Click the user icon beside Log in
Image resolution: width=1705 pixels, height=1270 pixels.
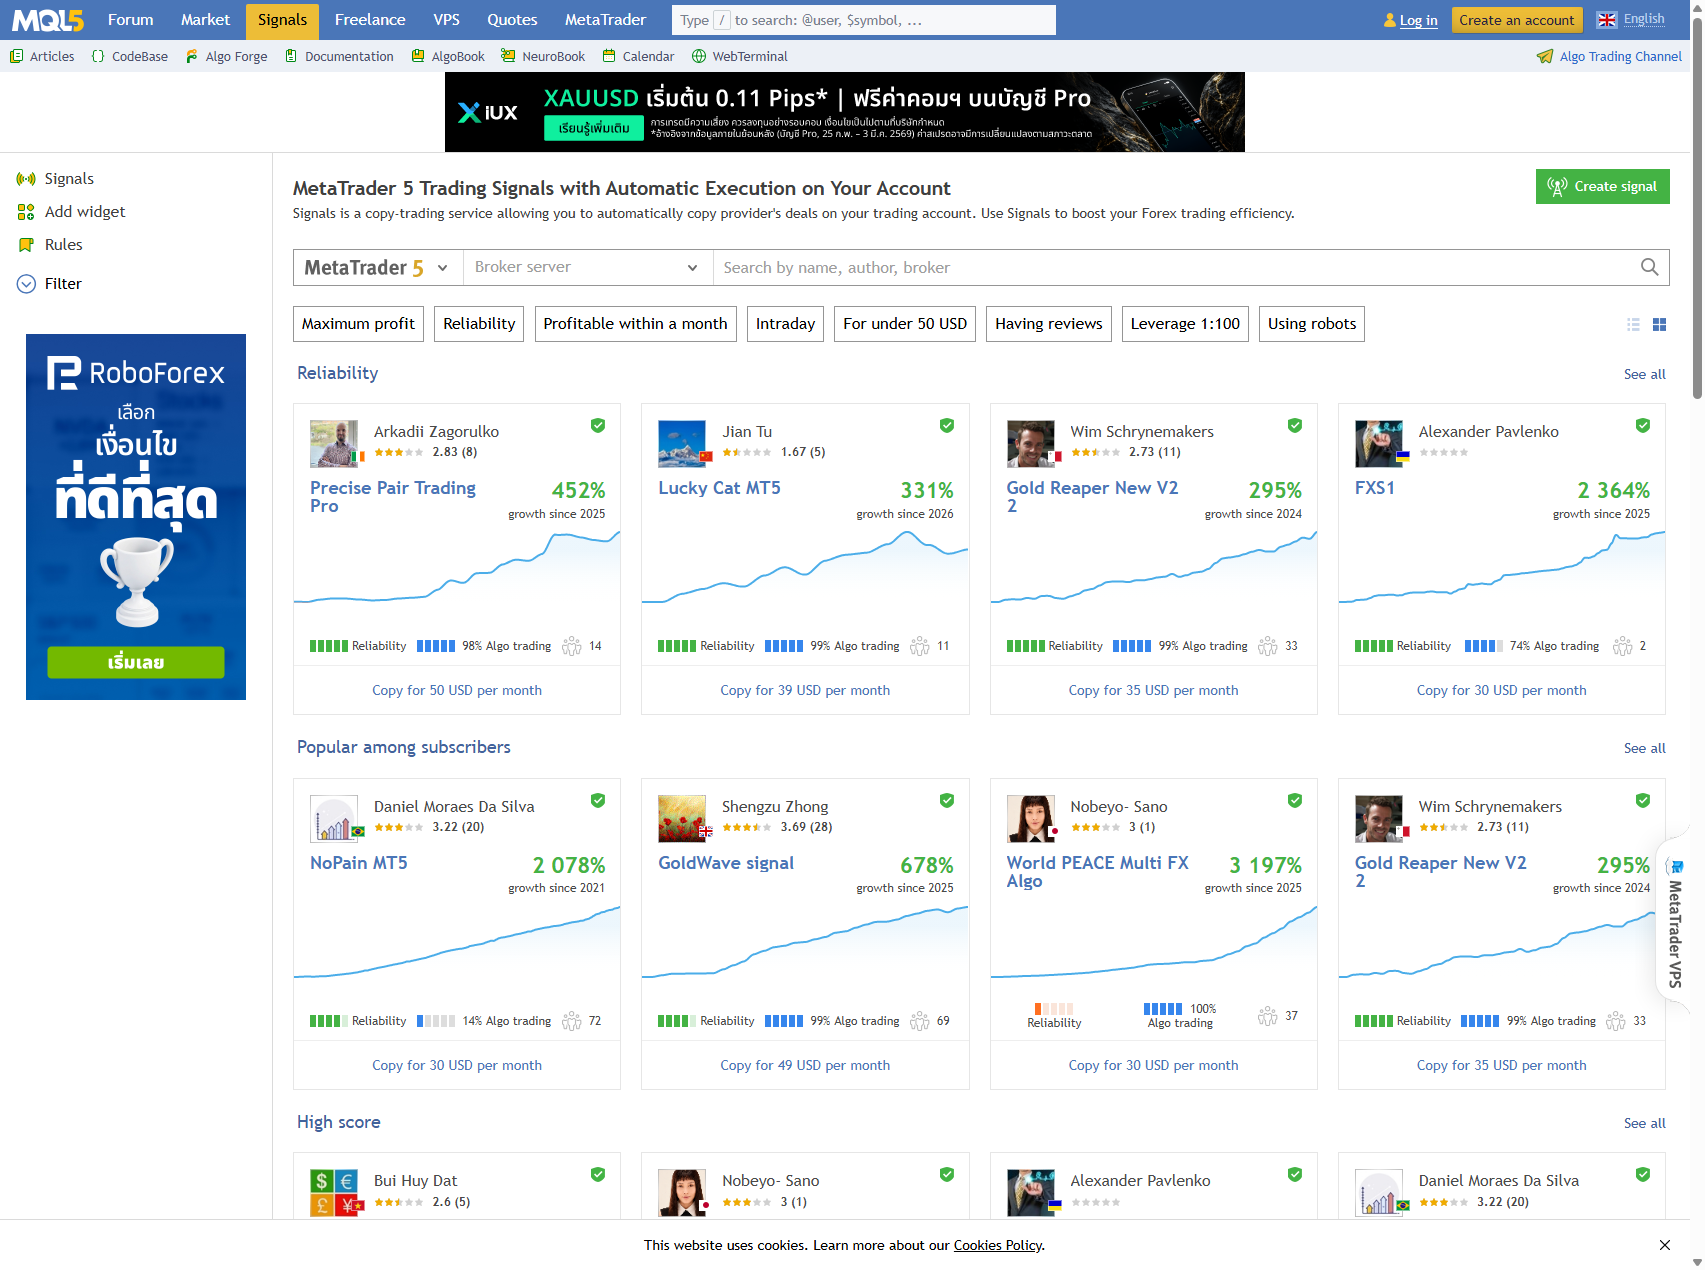(x=1390, y=20)
